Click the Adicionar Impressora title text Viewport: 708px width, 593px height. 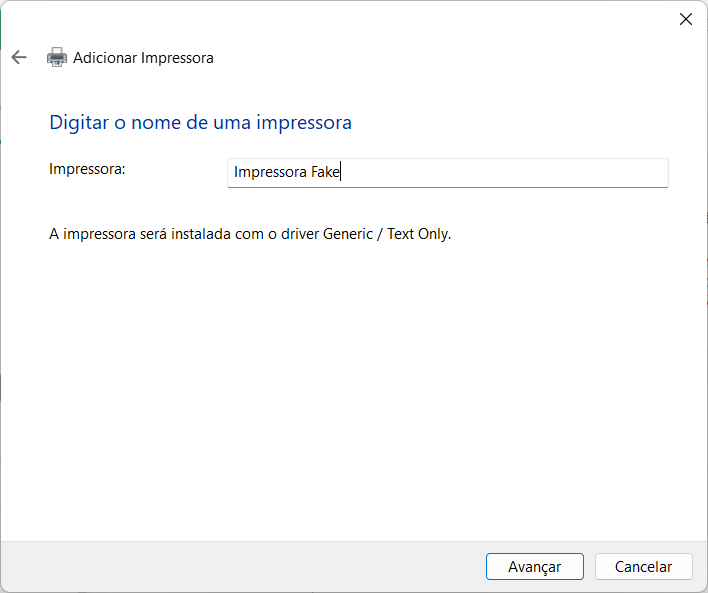pyautogui.click(x=143, y=58)
